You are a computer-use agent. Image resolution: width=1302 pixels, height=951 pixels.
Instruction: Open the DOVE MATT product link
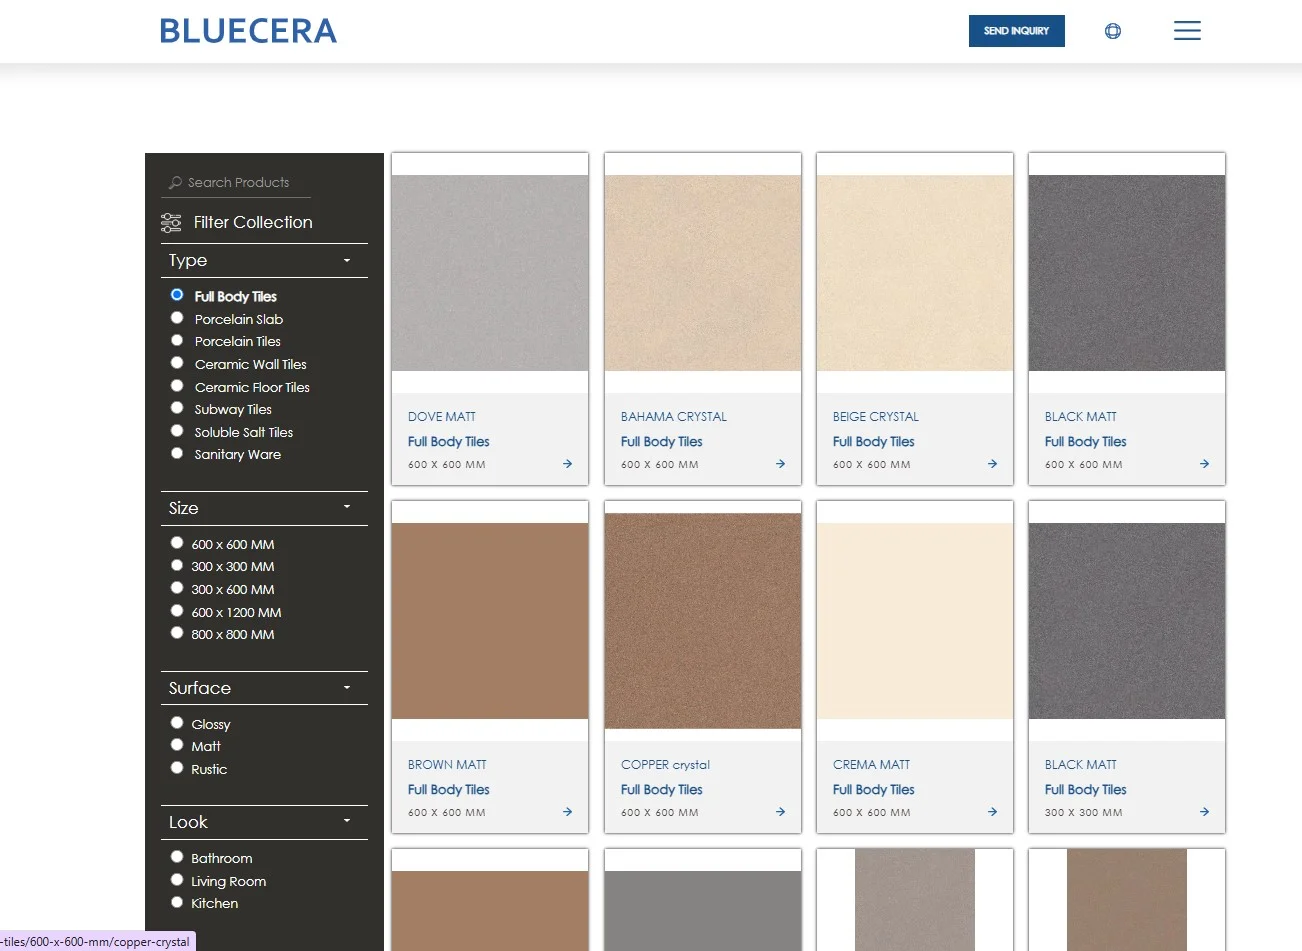click(442, 417)
